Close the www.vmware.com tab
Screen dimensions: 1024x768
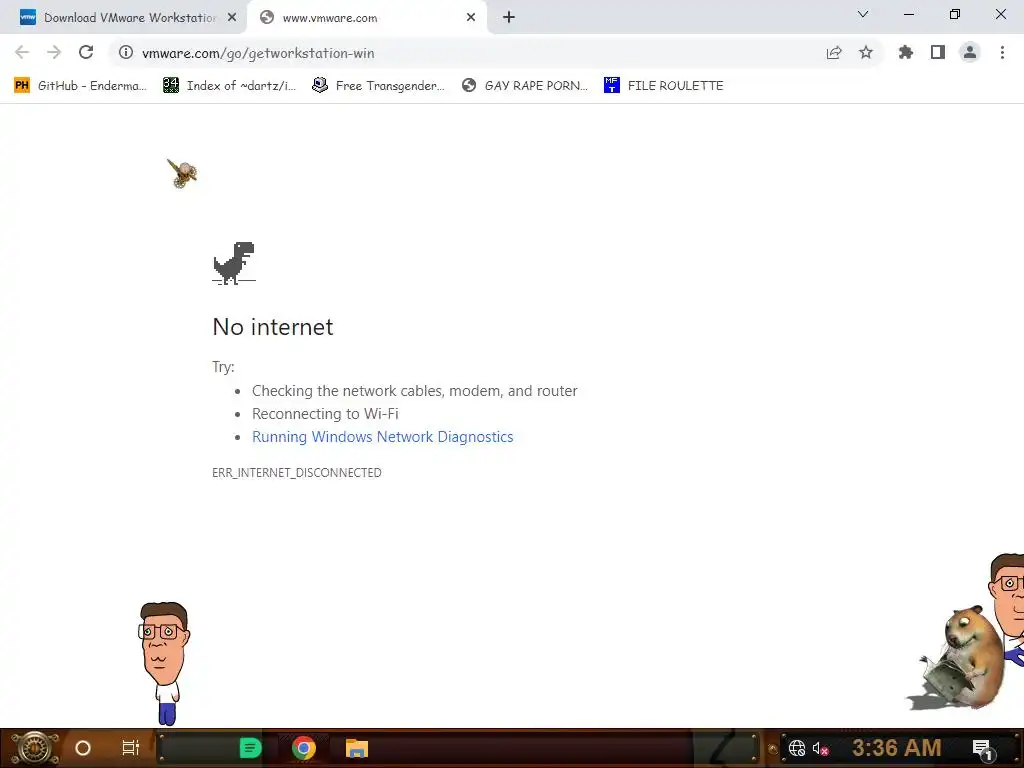471,18
